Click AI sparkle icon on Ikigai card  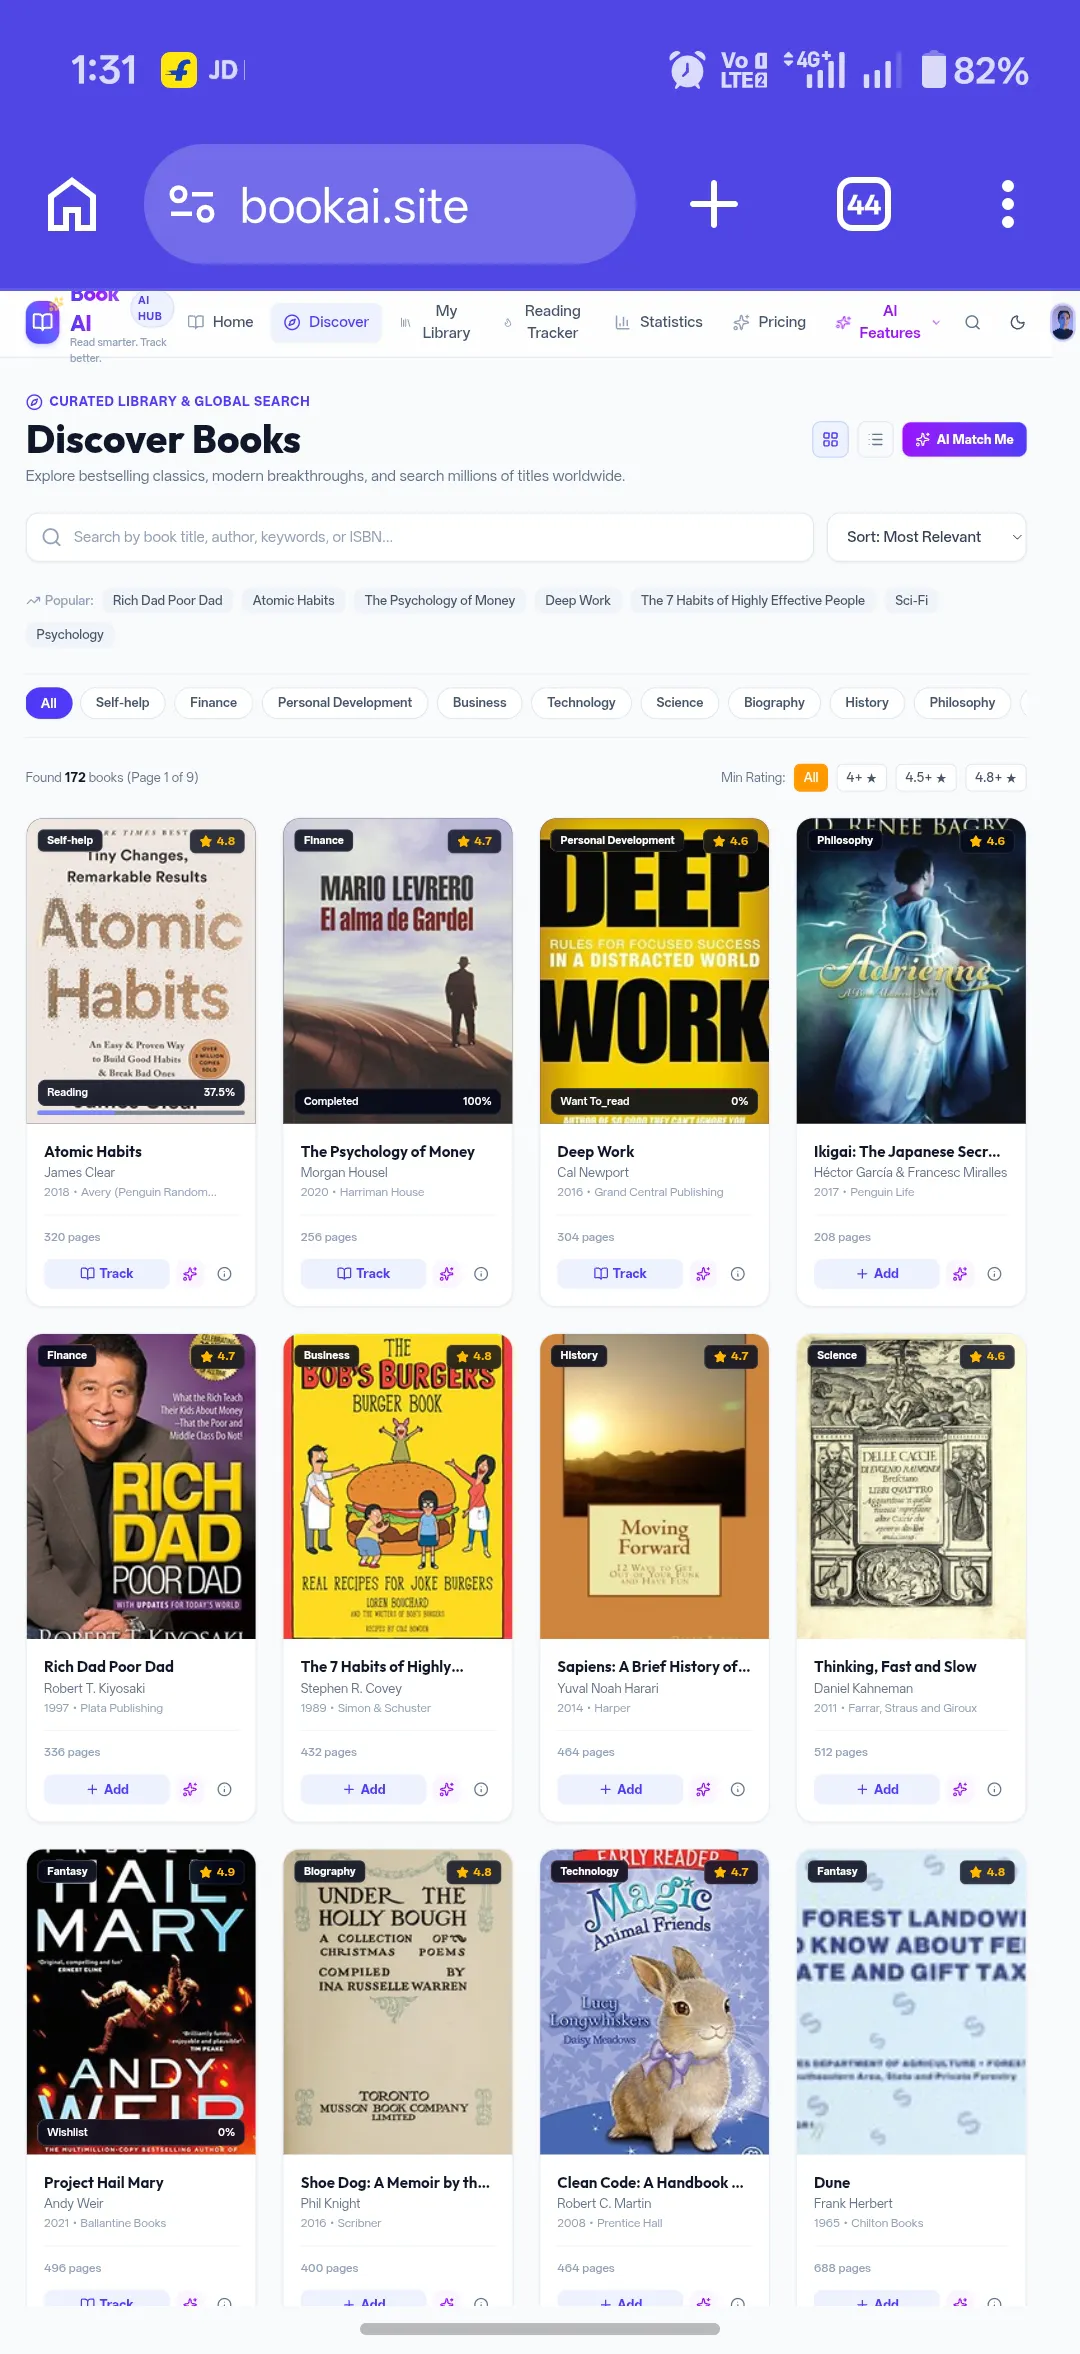click(x=960, y=1273)
